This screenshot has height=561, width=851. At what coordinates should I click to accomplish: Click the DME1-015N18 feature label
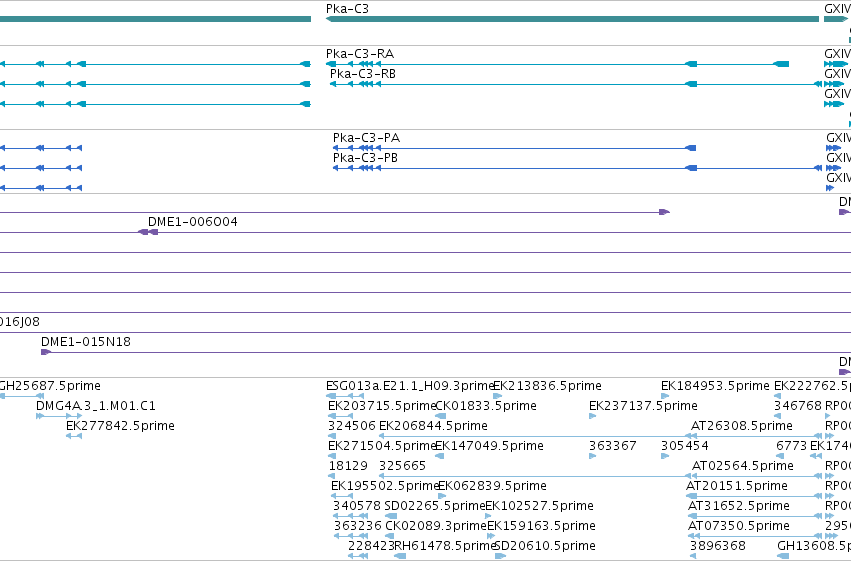click(86, 342)
